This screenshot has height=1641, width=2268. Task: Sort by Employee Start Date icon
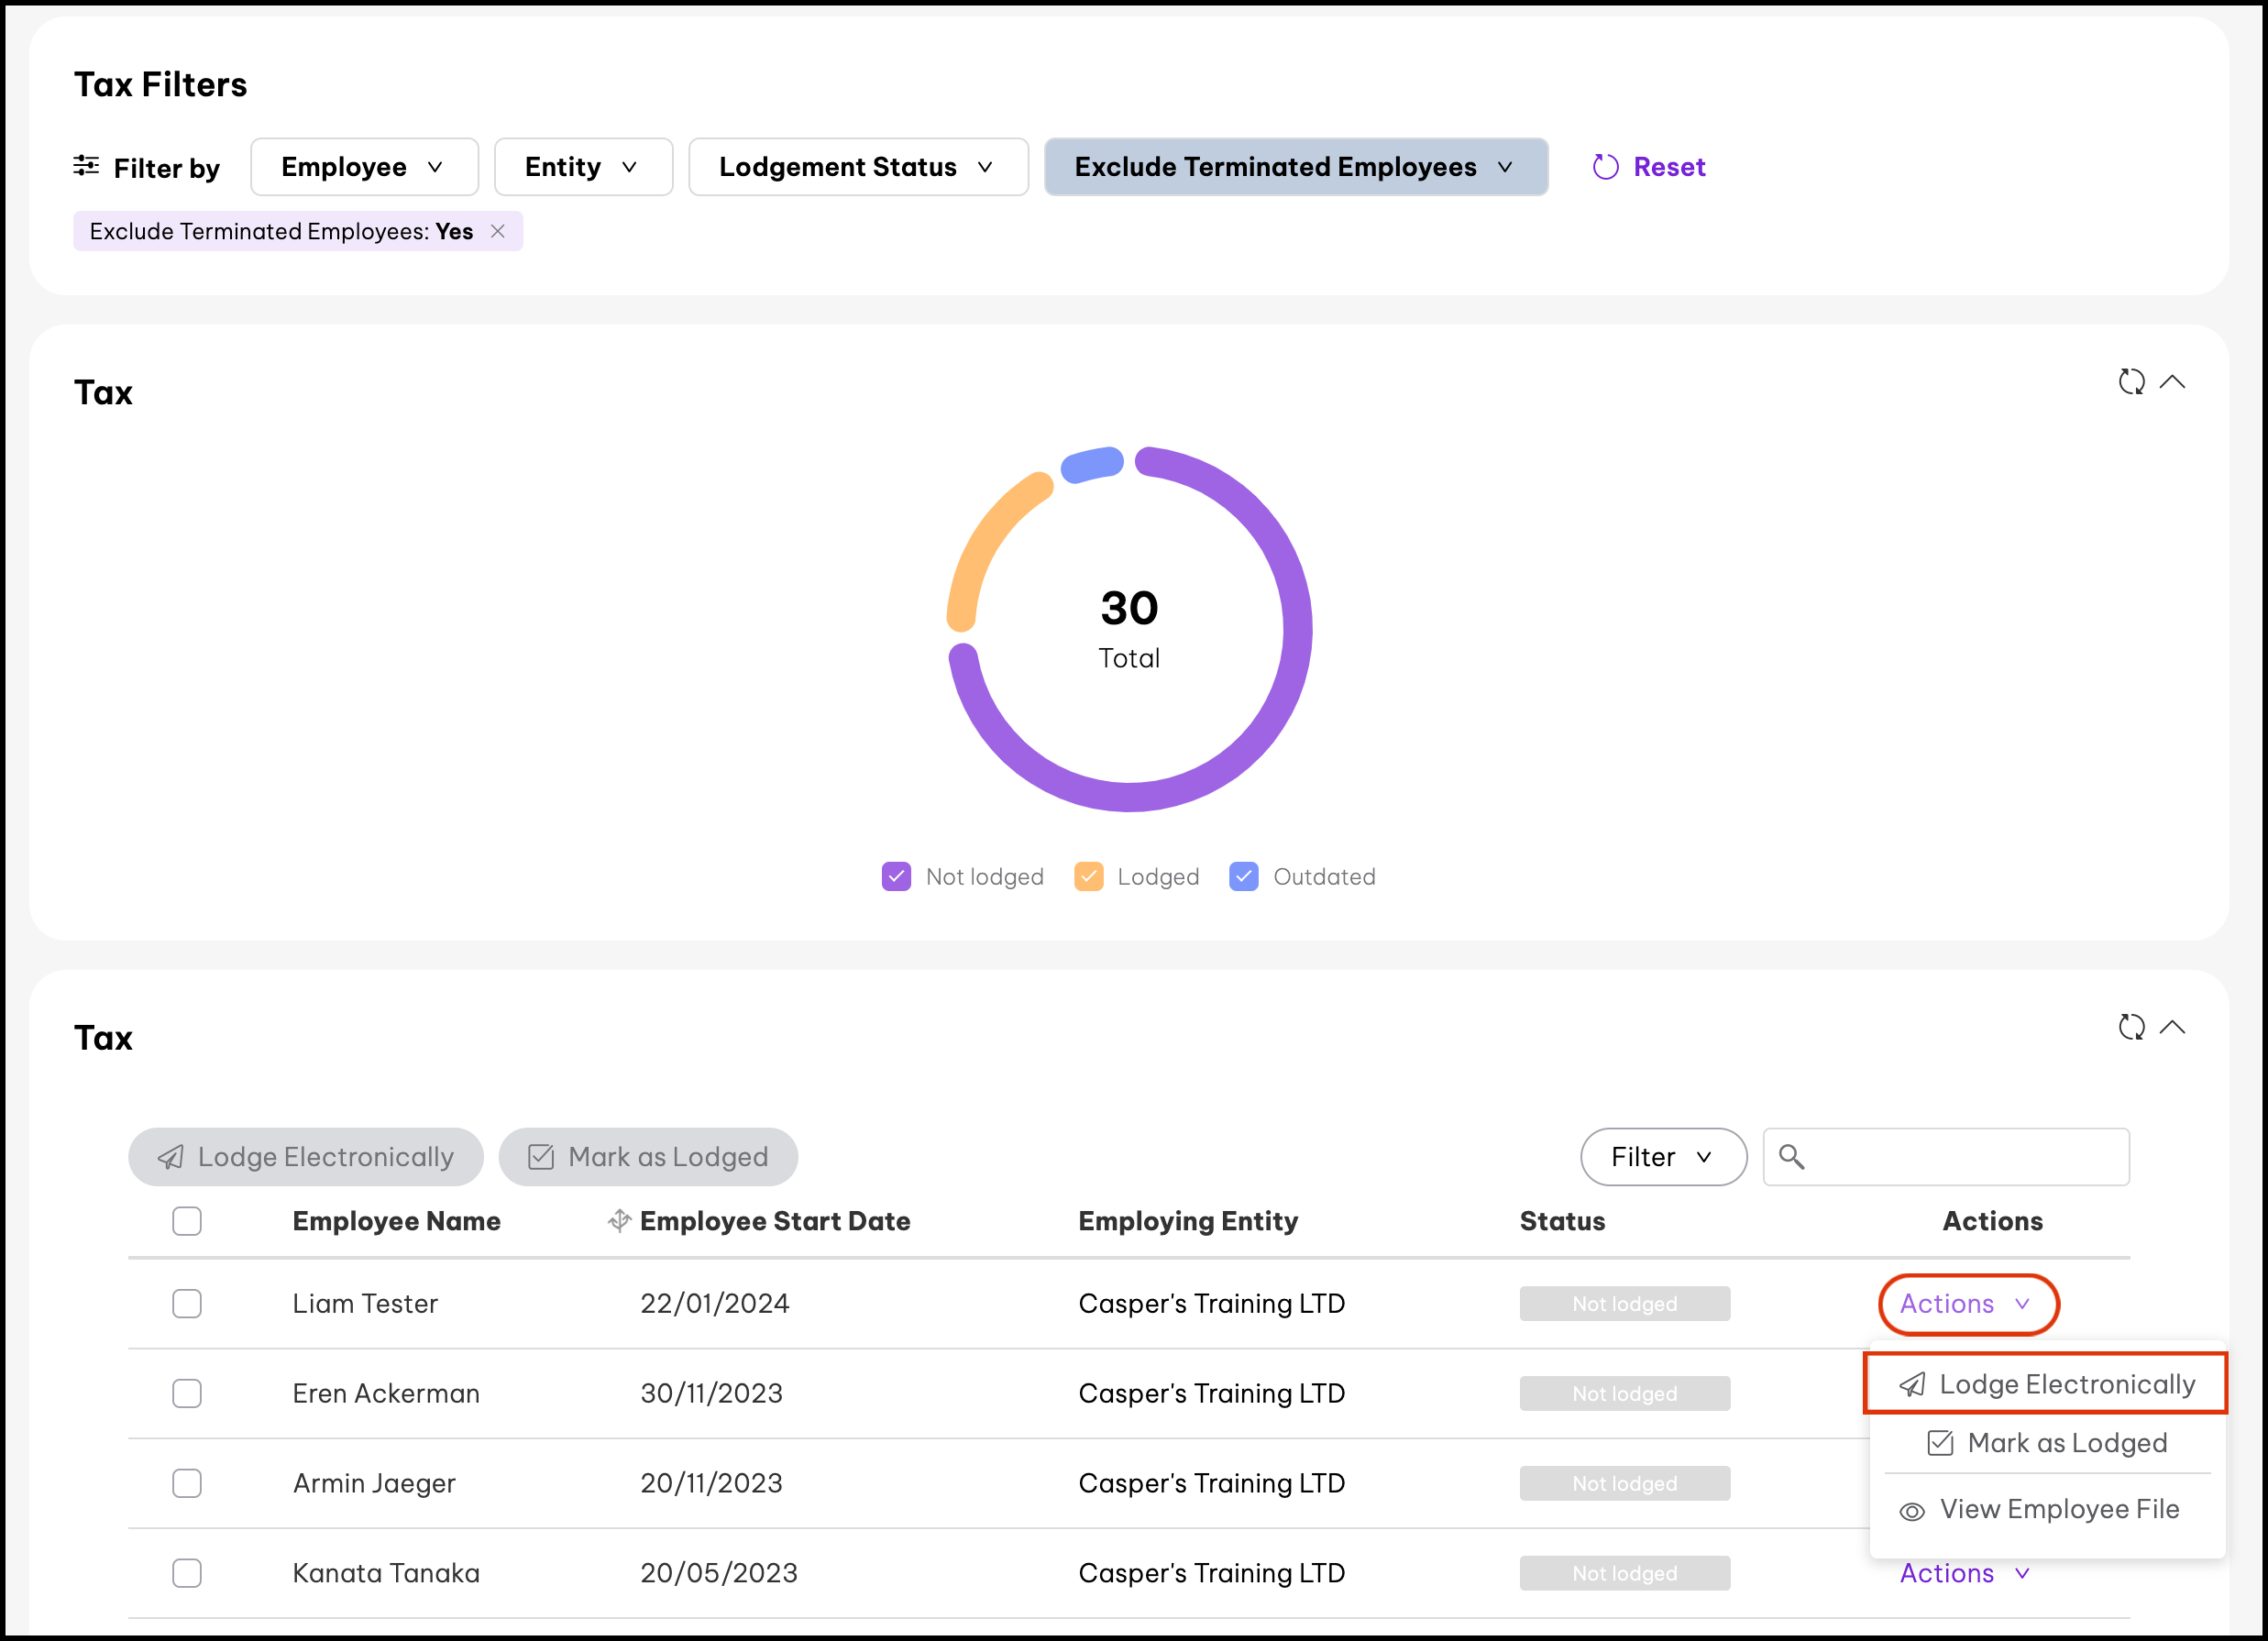619,1221
